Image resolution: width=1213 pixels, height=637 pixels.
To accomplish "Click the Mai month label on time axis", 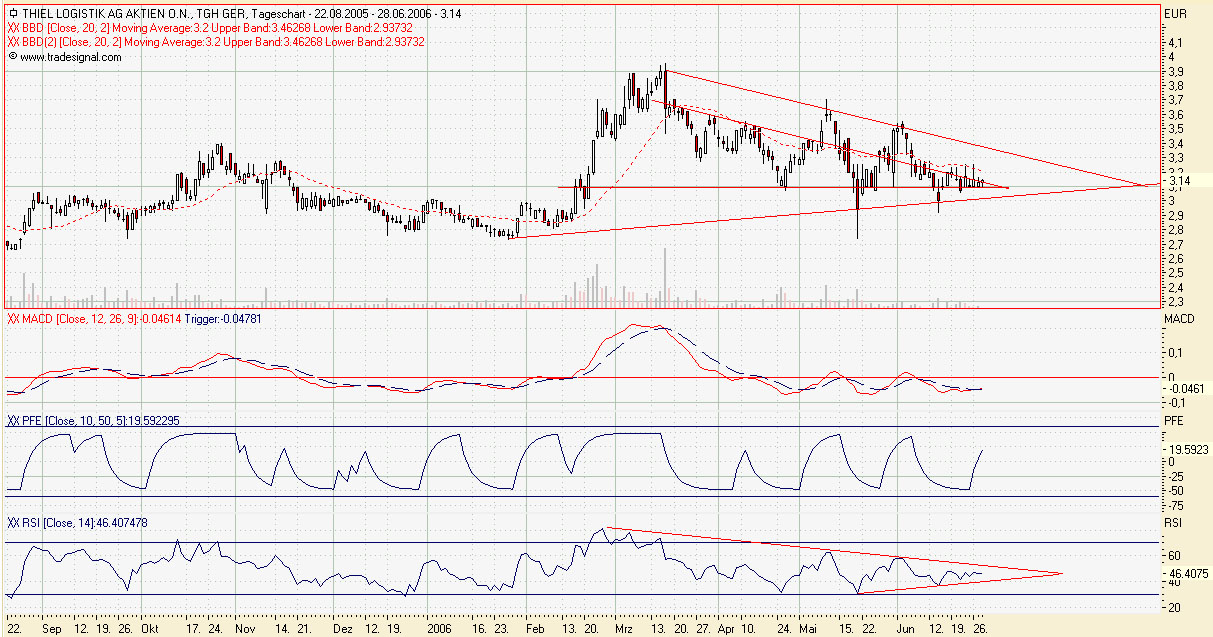I will coord(810,631).
